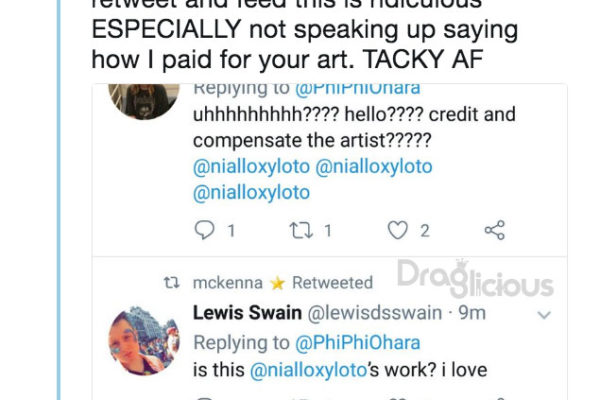Open the partially visible avatar of the top reply
The image size is (600, 400).
click(144, 101)
